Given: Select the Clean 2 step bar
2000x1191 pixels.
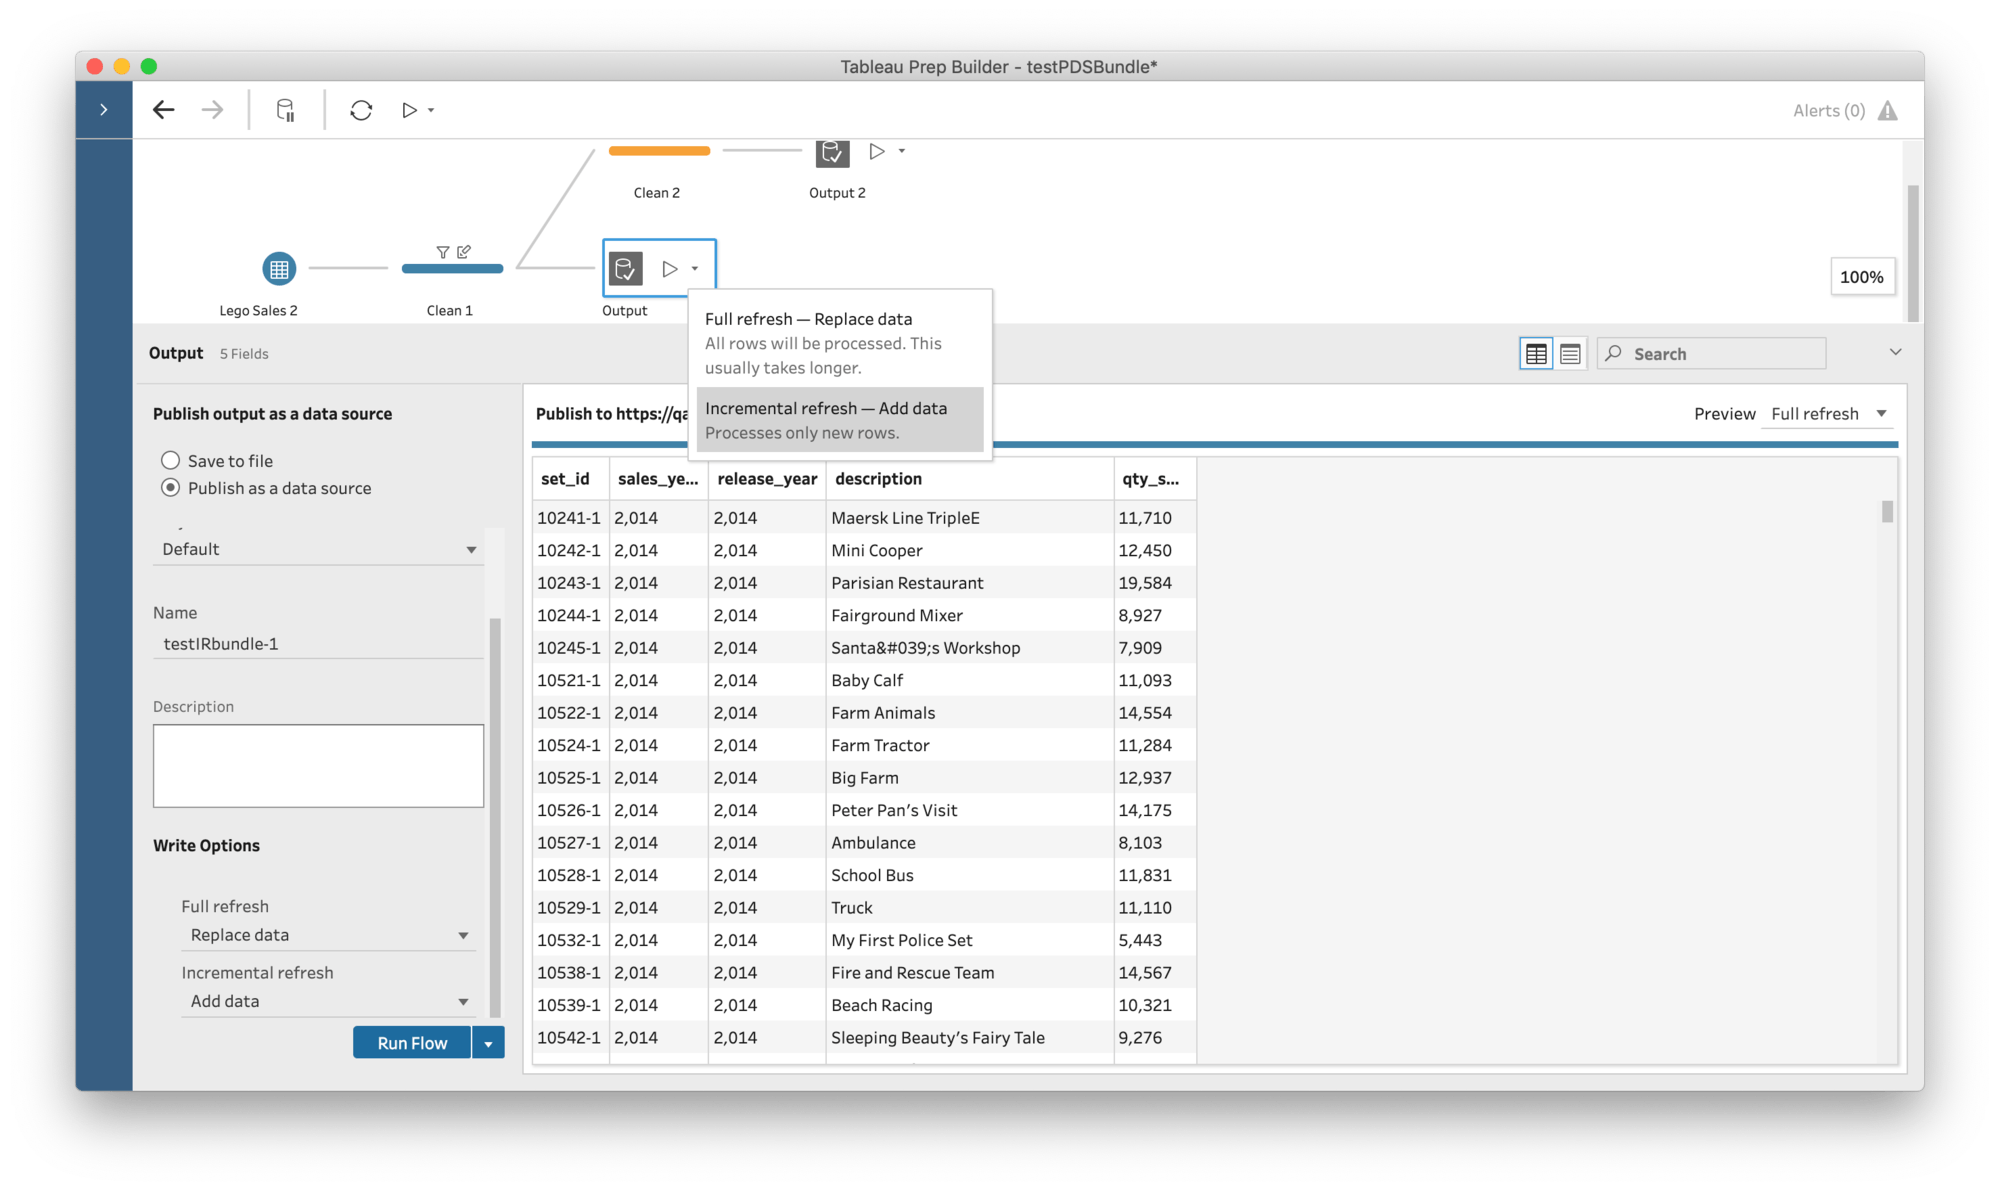Looking at the screenshot, I should click(x=659, y=151).
